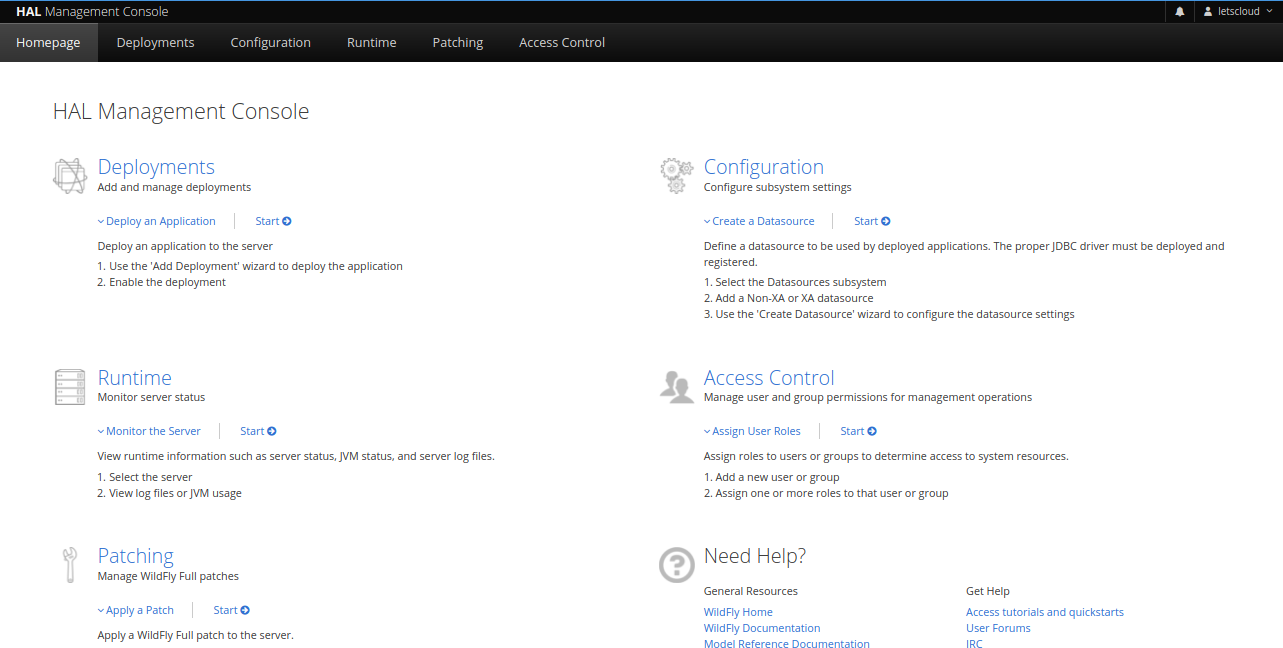1283x648 pixels.
Task: Click the Access Control heading link
Action: point(769,378)
